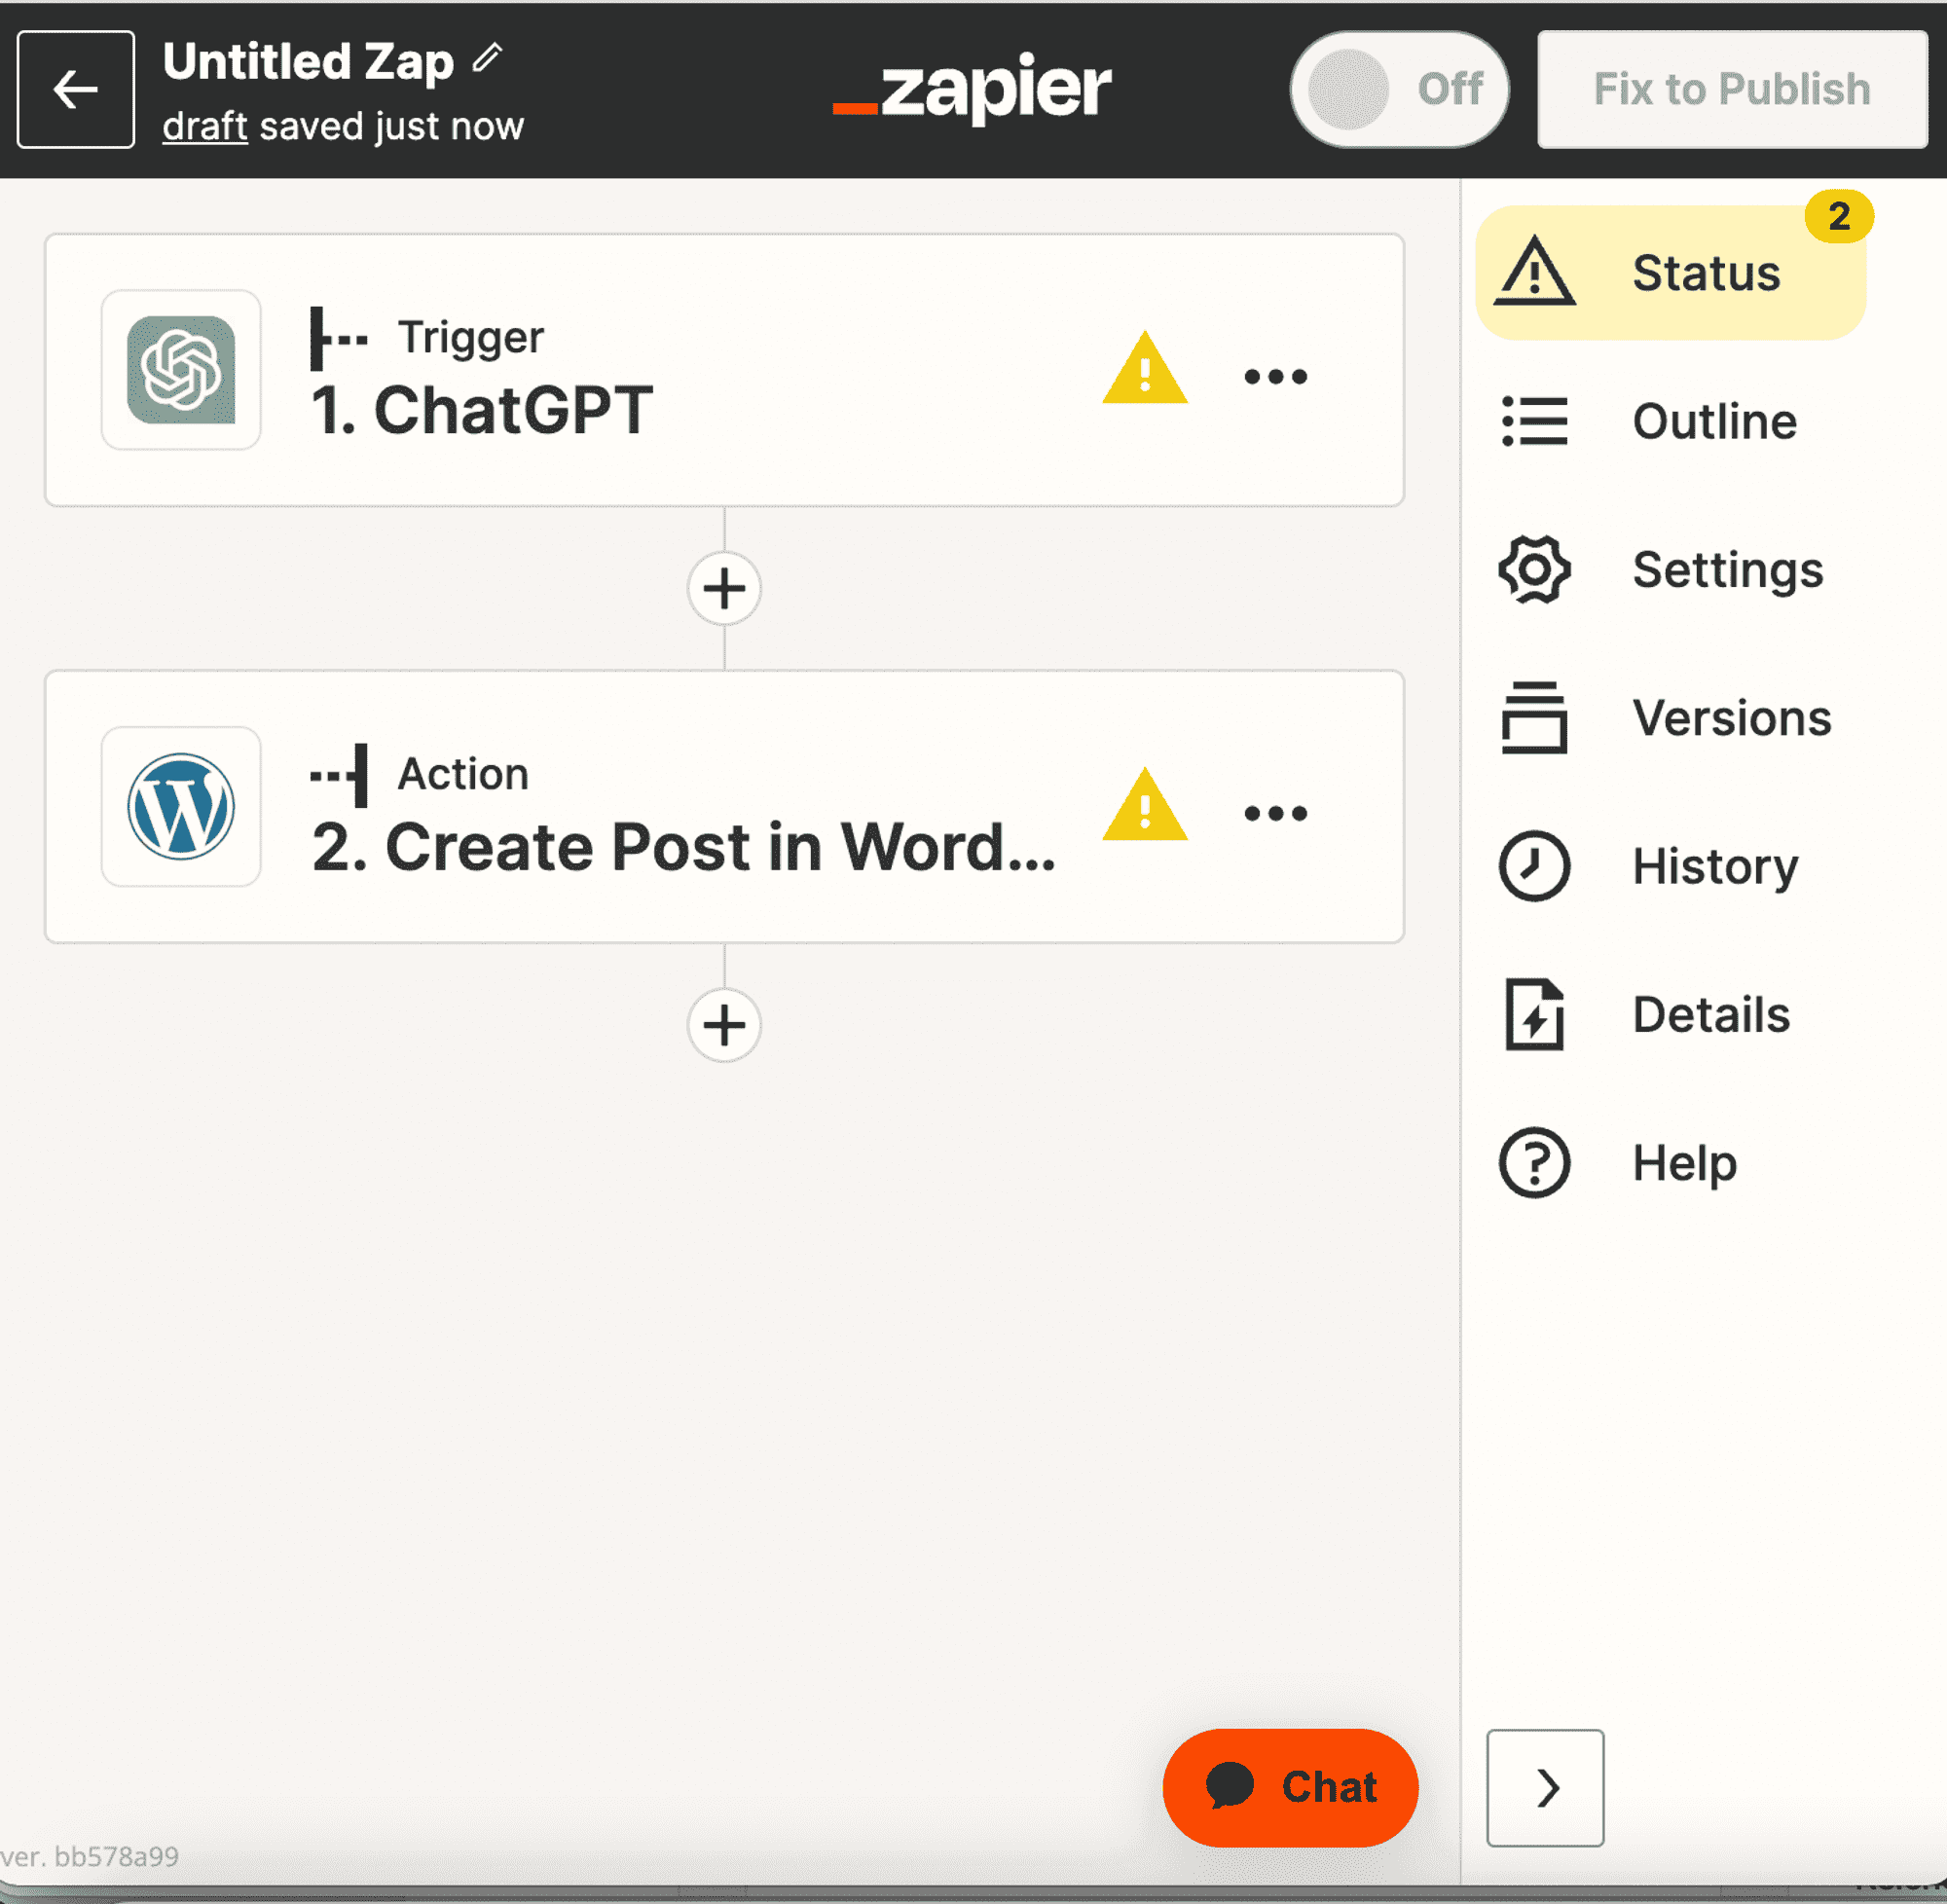This screenshot has width=1947, height=1904.
Task: Open the Status panel tab
Action: [1670, 273]
